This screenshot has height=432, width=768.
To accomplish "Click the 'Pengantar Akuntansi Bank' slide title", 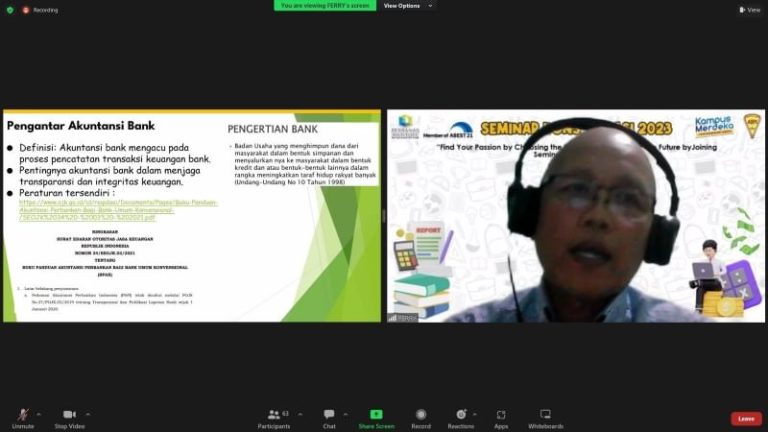I will 81,126.
